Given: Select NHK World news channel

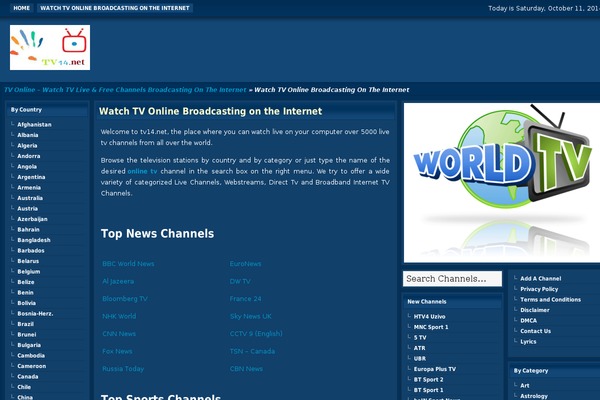Looking at the screenshot, I should tap(119, 316).
